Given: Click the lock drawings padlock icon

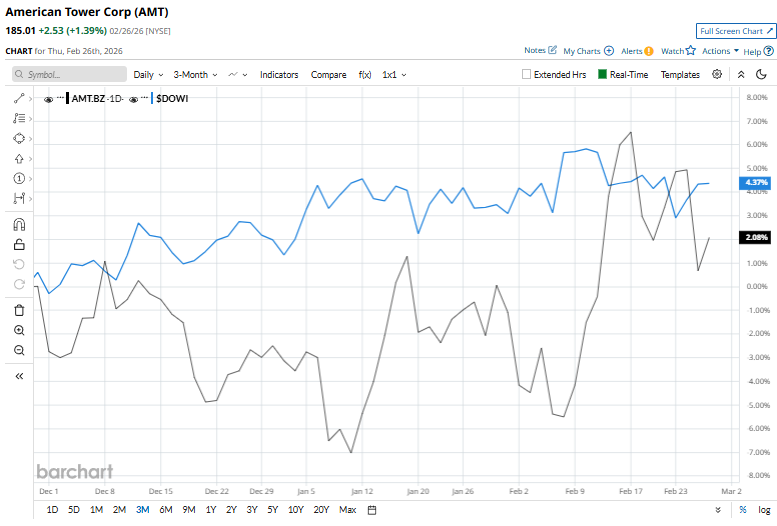Looking at the screenshot, I should coord(19,244).
